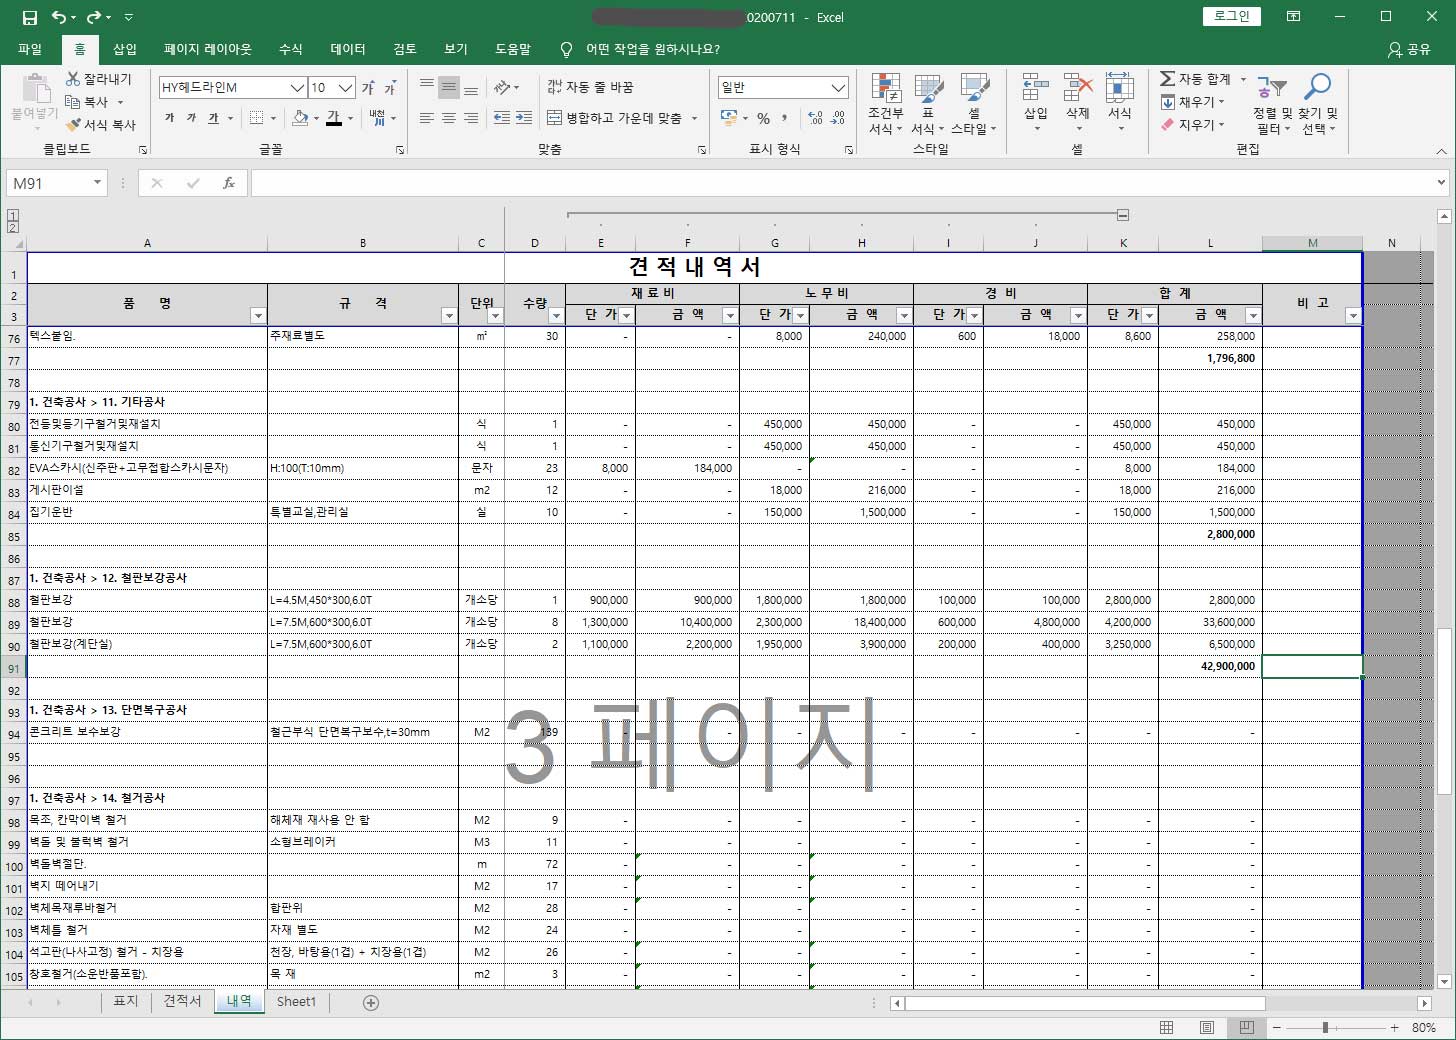Open the 견적서 sheet tab
This screenshot has width=1456, height=1040.
182,1001
